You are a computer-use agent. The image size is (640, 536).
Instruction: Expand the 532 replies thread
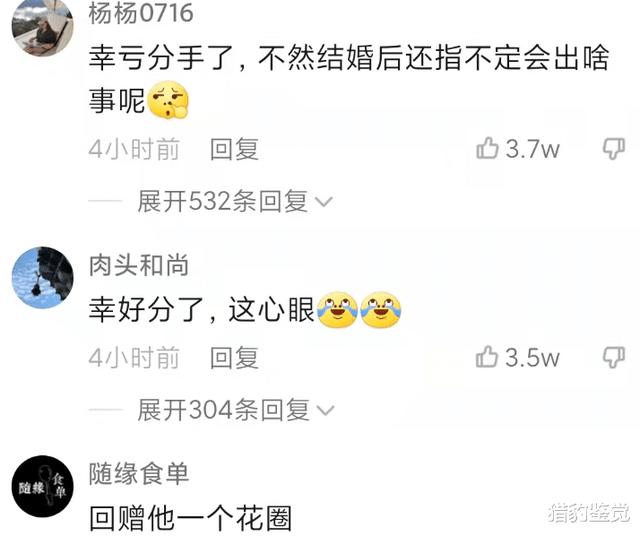tap(235, 201)
